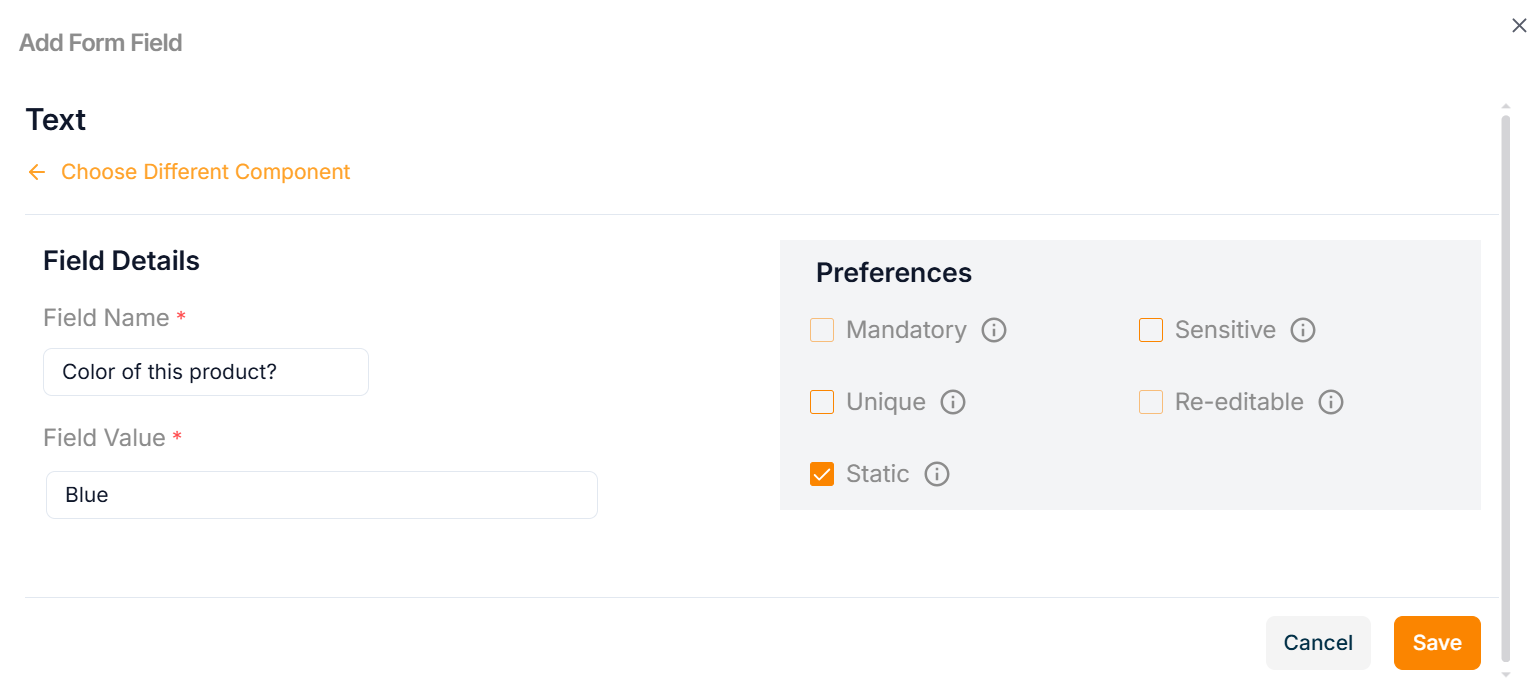Enable the Mandatory checkbox
This screenshot has width=1537, height=692.
(822, 330)
